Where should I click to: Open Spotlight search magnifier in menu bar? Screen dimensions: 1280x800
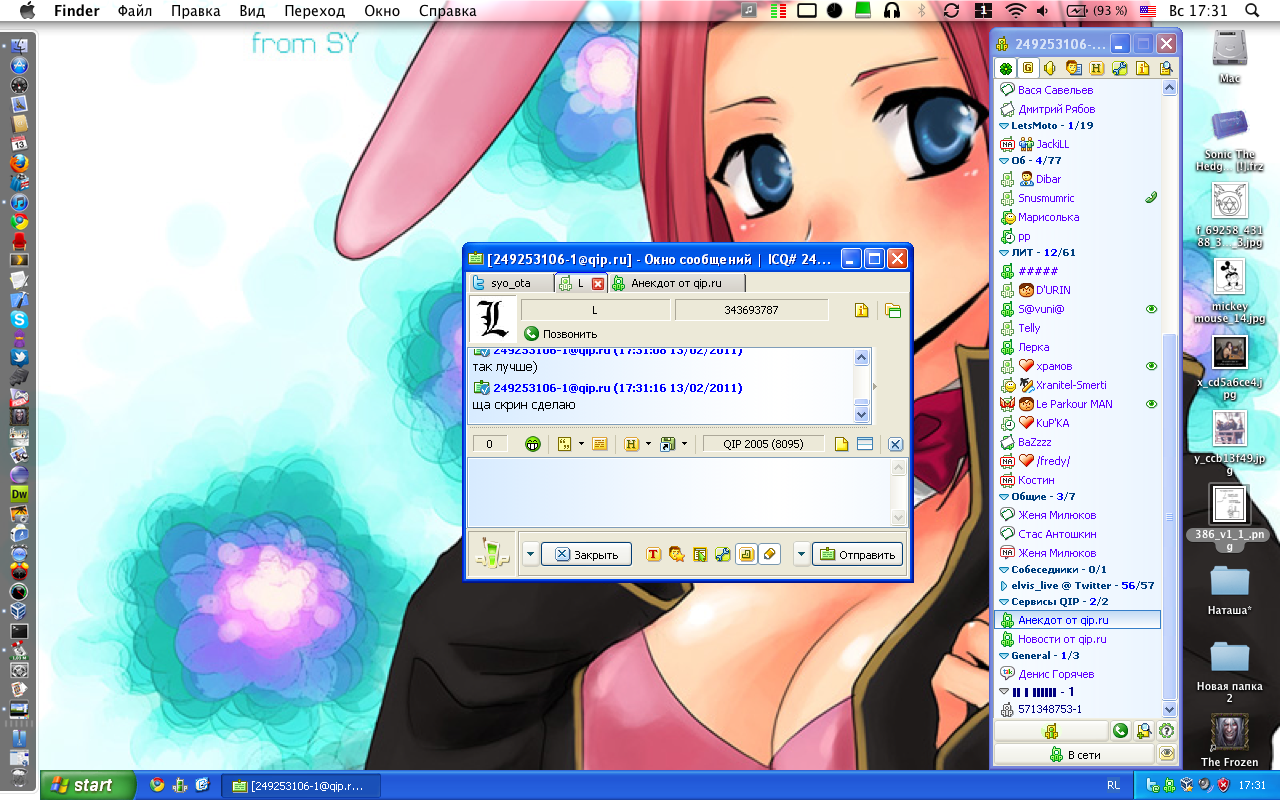[x=1252, y=11]
